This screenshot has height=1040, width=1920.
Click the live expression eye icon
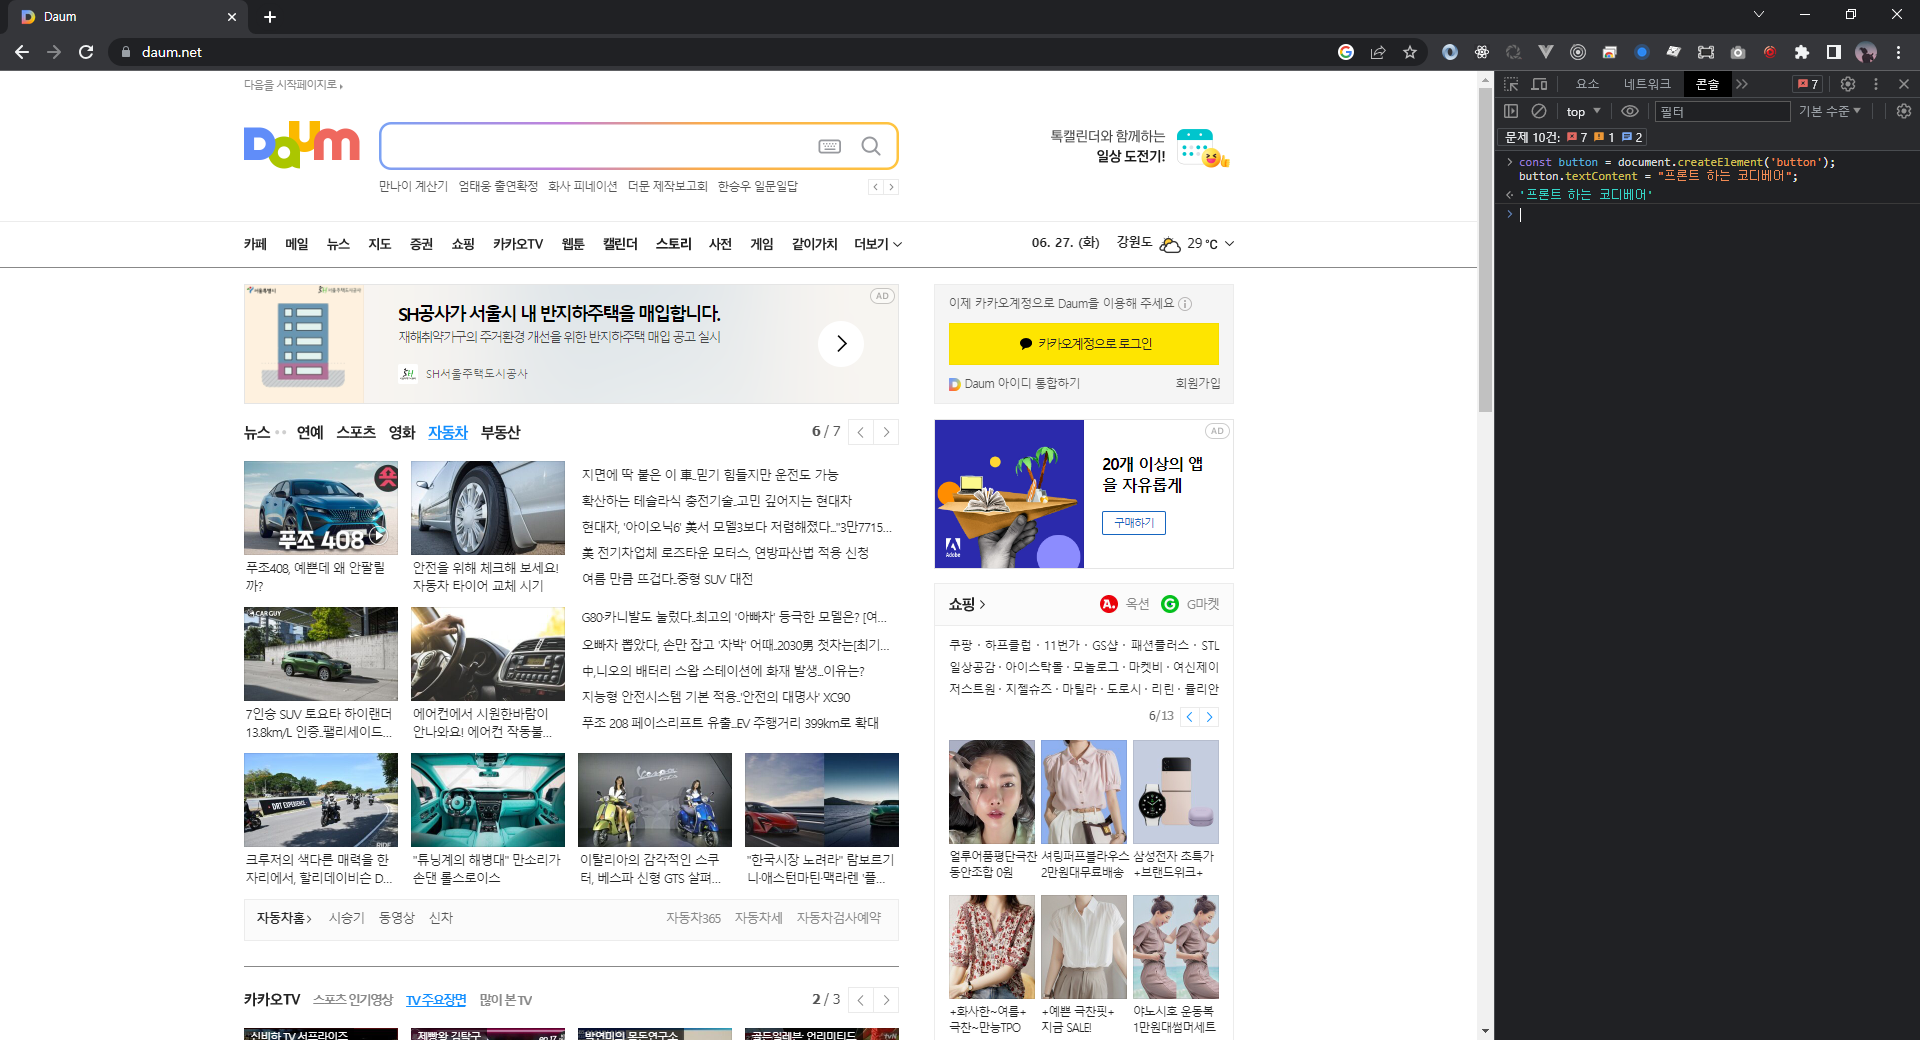(1630, 111)
